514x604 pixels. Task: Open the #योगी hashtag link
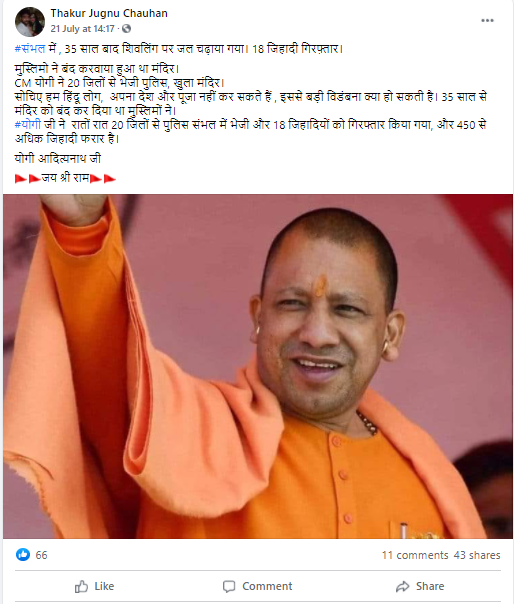(28, 124)
